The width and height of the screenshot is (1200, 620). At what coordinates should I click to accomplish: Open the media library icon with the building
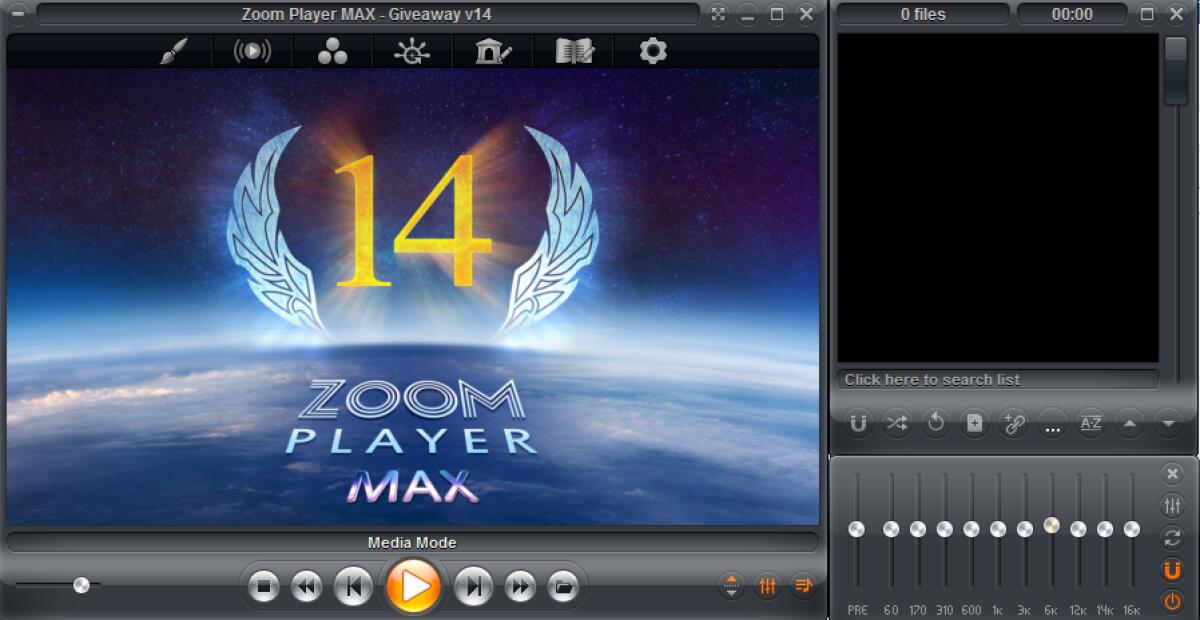[x=492, y=51]
